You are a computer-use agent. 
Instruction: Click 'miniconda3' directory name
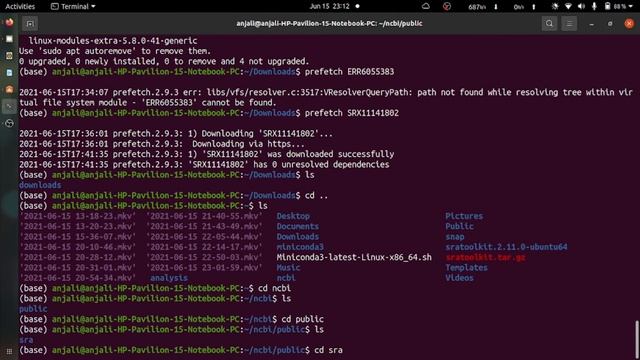tap(300, 247)
